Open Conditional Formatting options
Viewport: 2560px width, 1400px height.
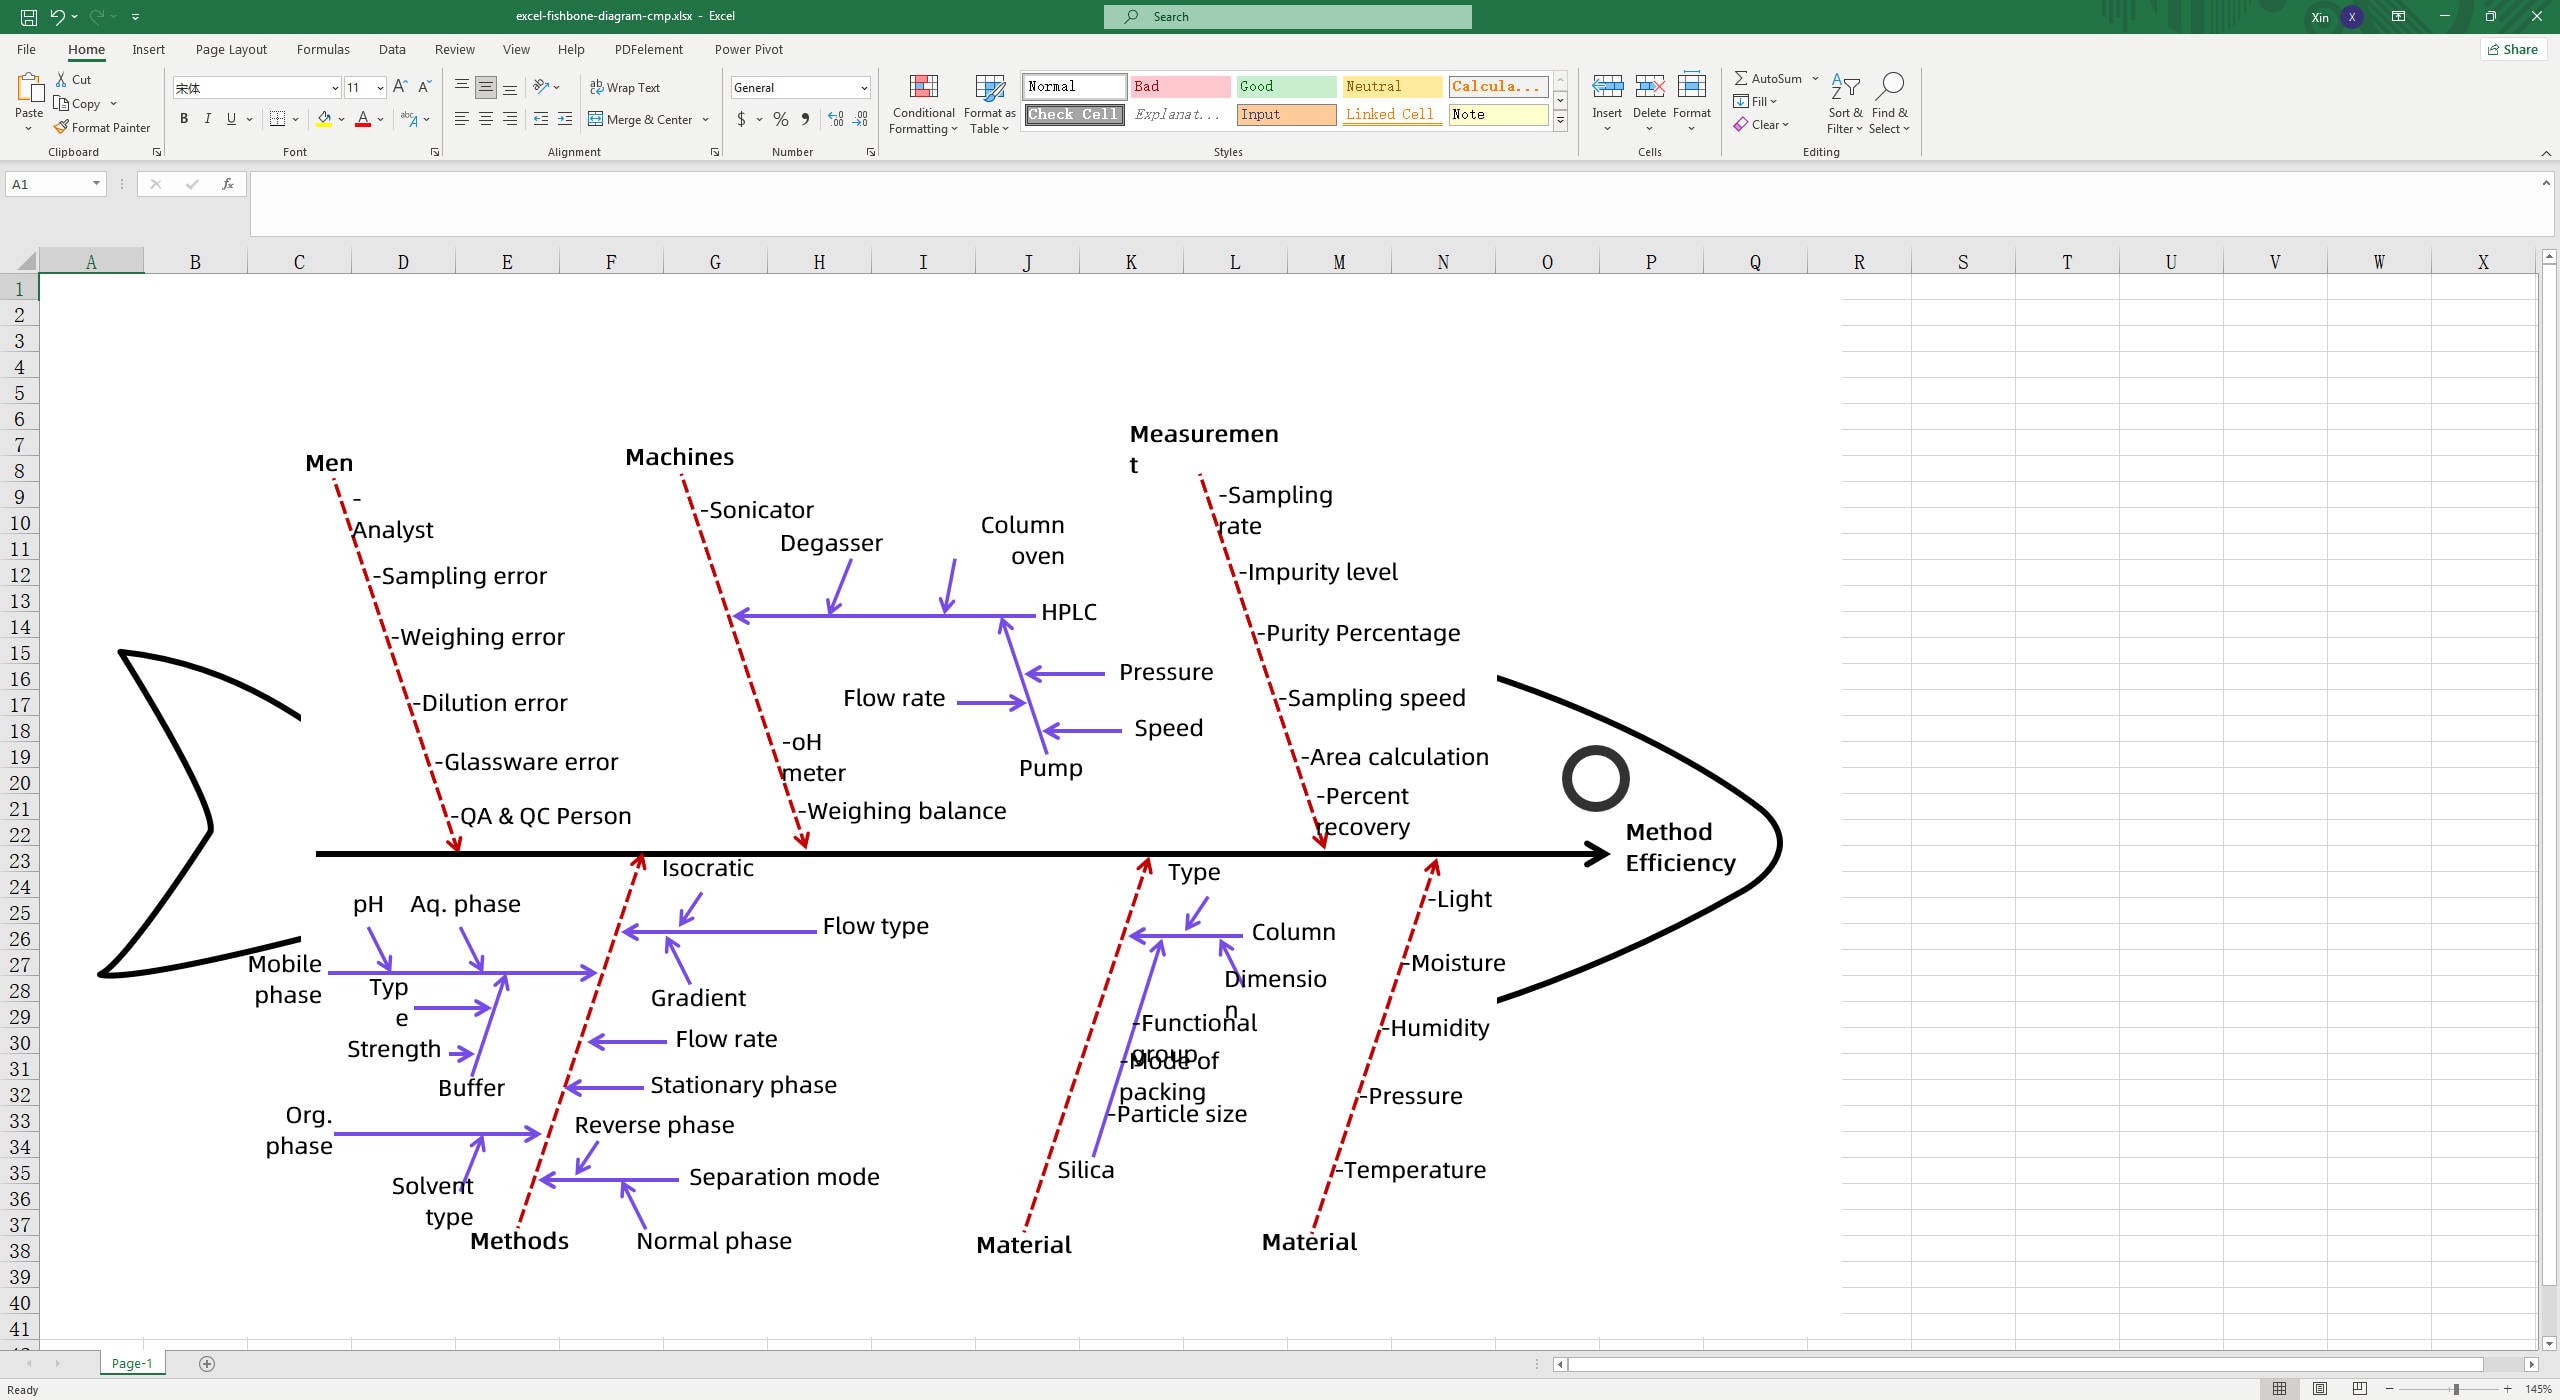point(922,104)
